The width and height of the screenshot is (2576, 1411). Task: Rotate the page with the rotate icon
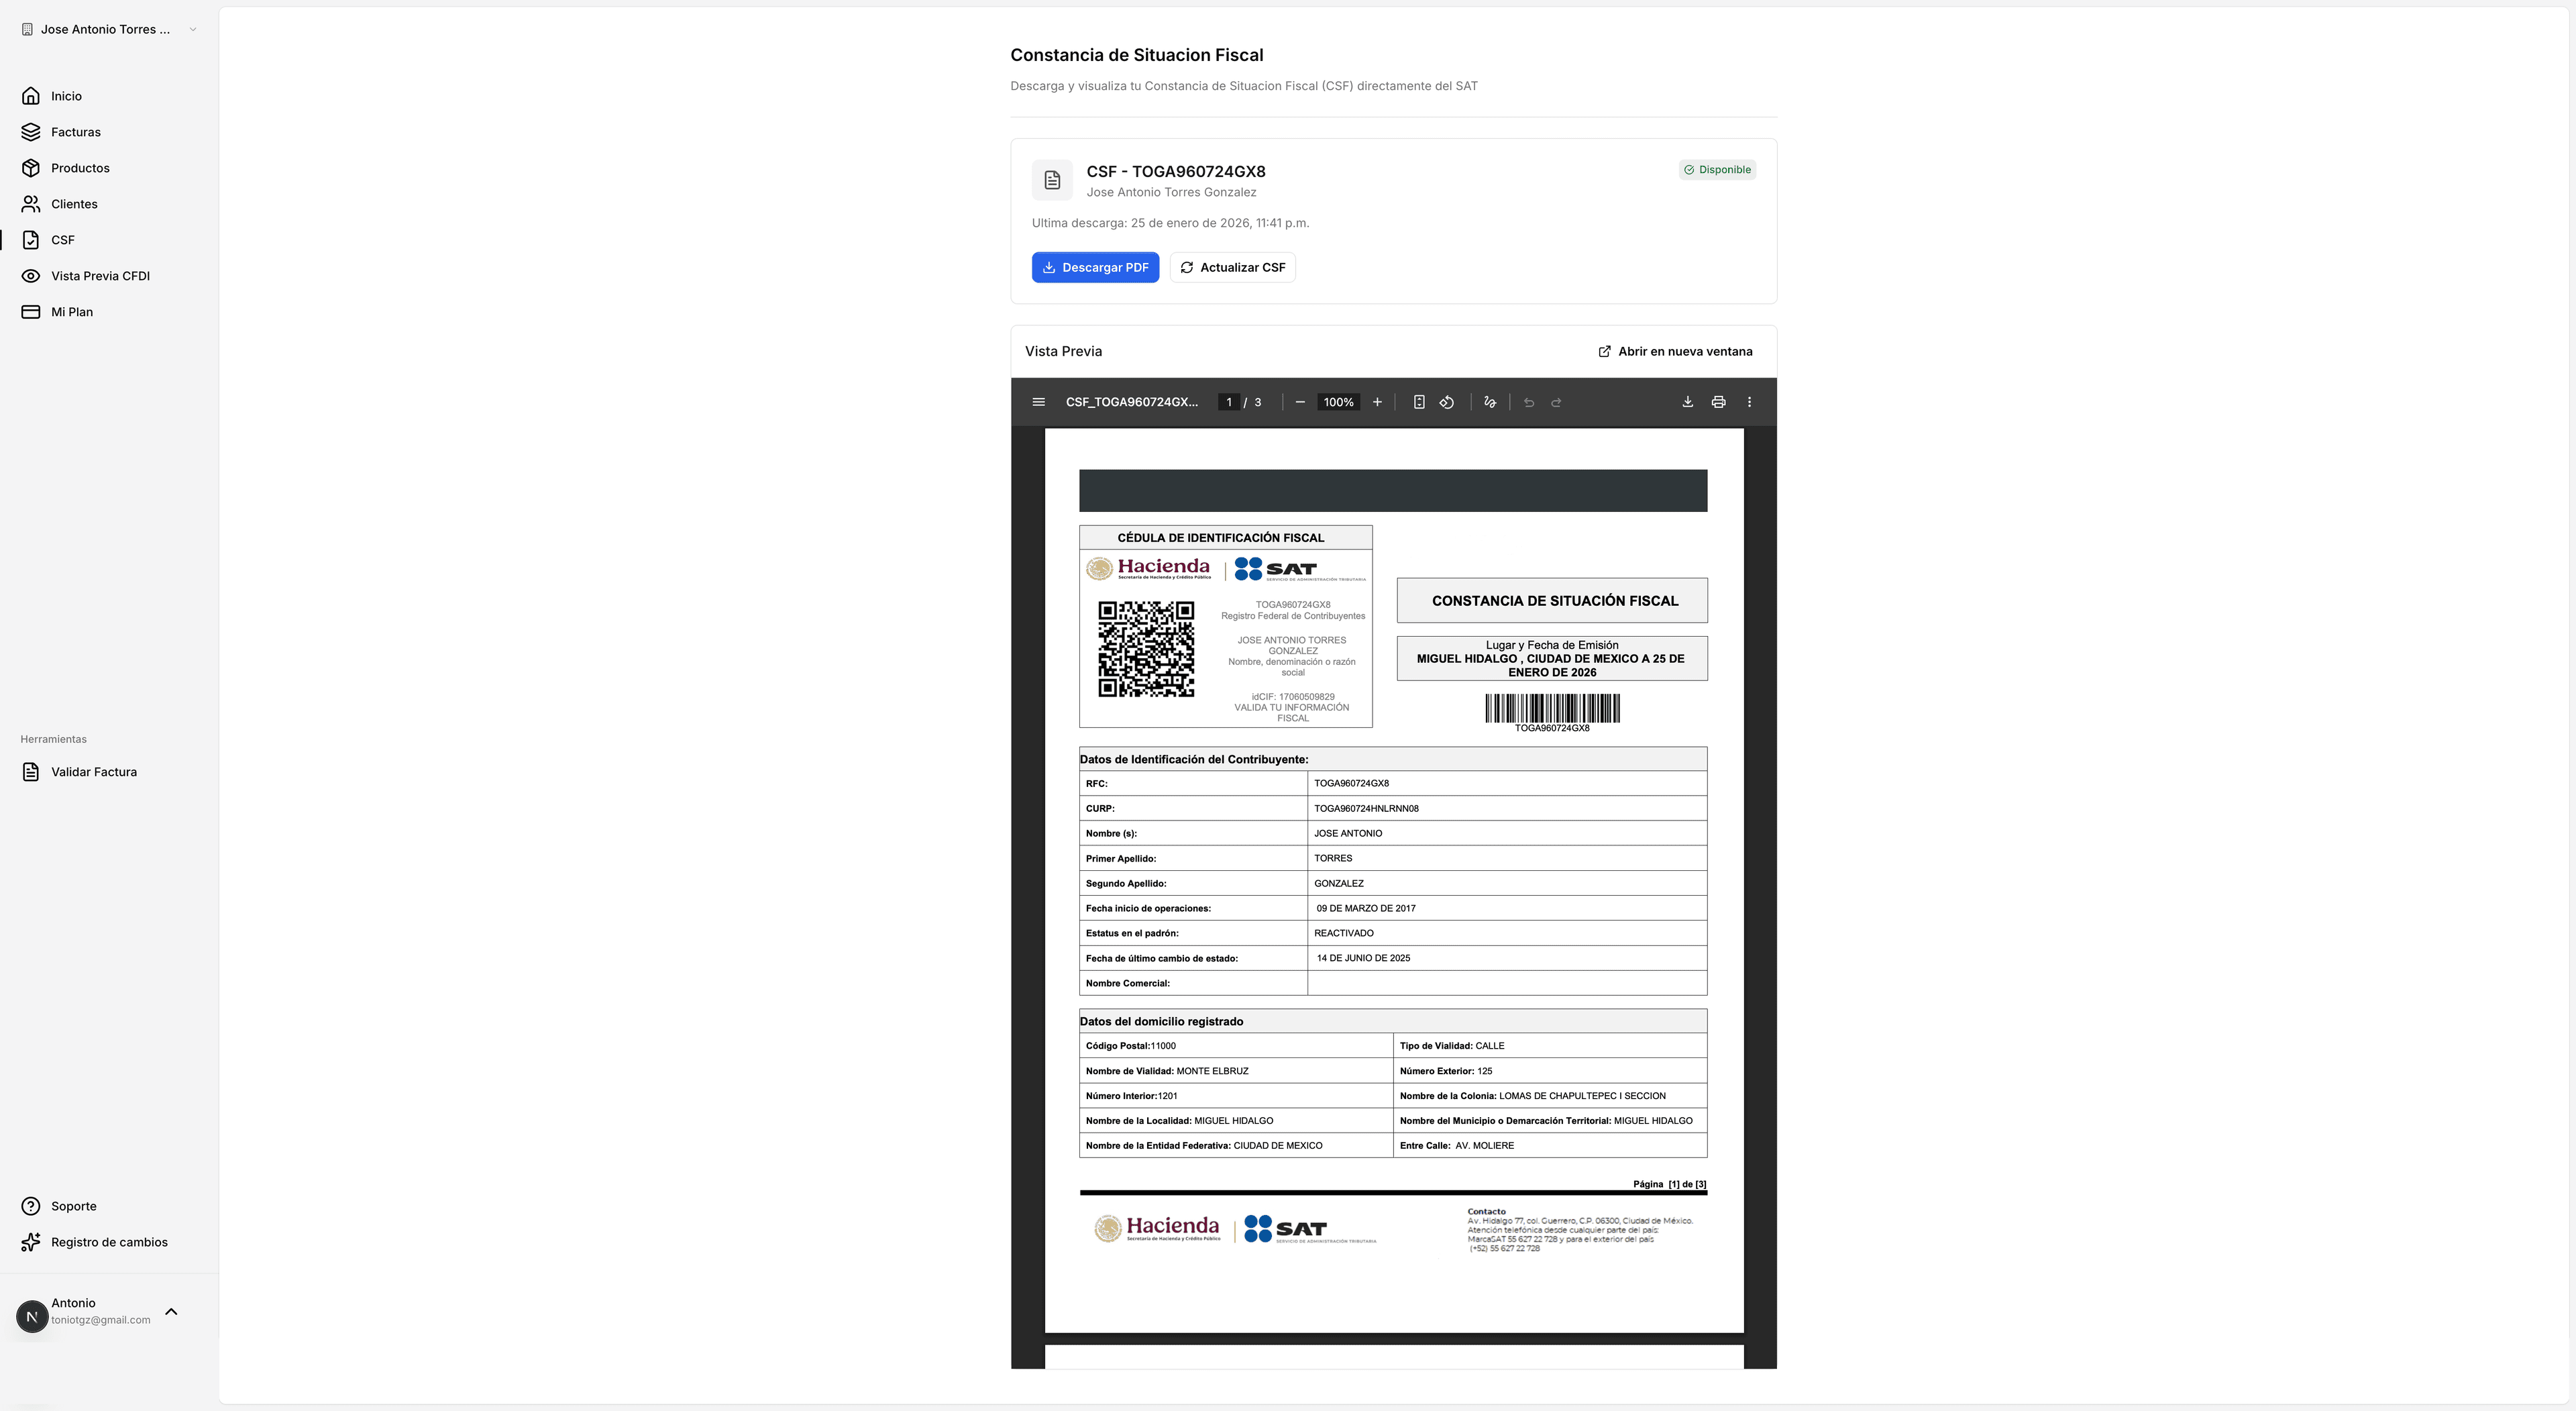(1447, 402)
